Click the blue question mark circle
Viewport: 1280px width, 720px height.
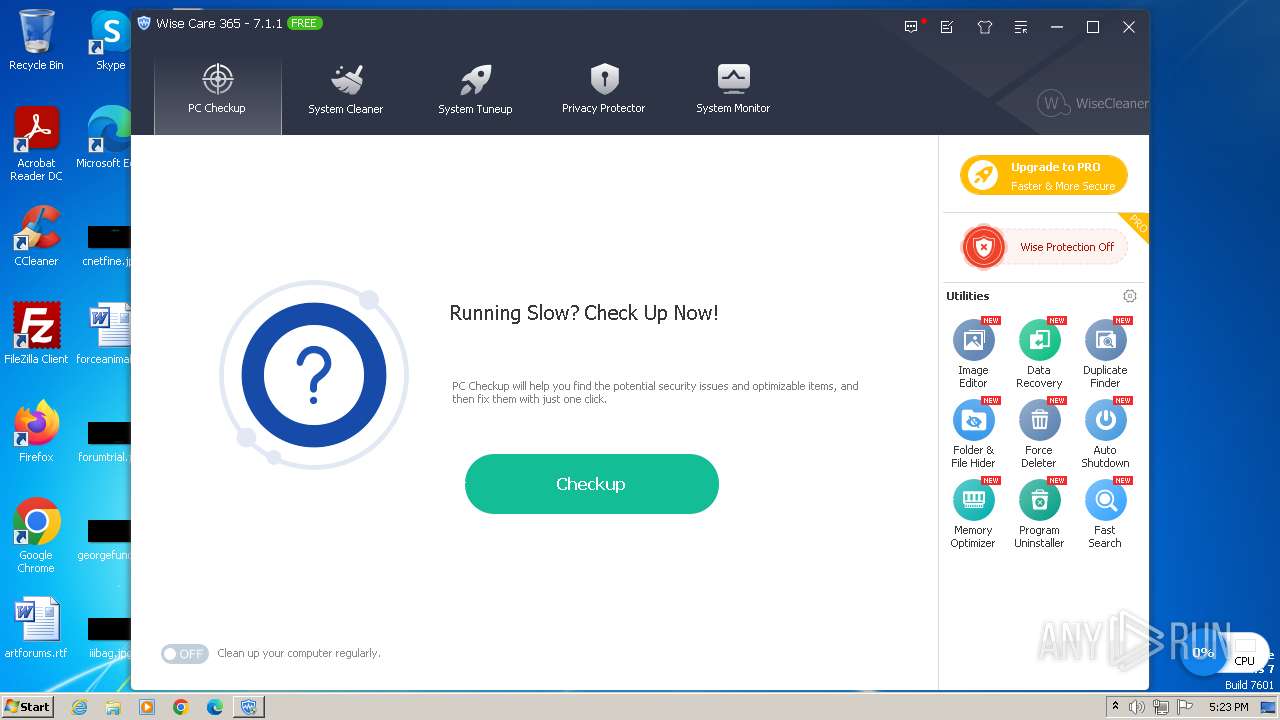(314, 375)
